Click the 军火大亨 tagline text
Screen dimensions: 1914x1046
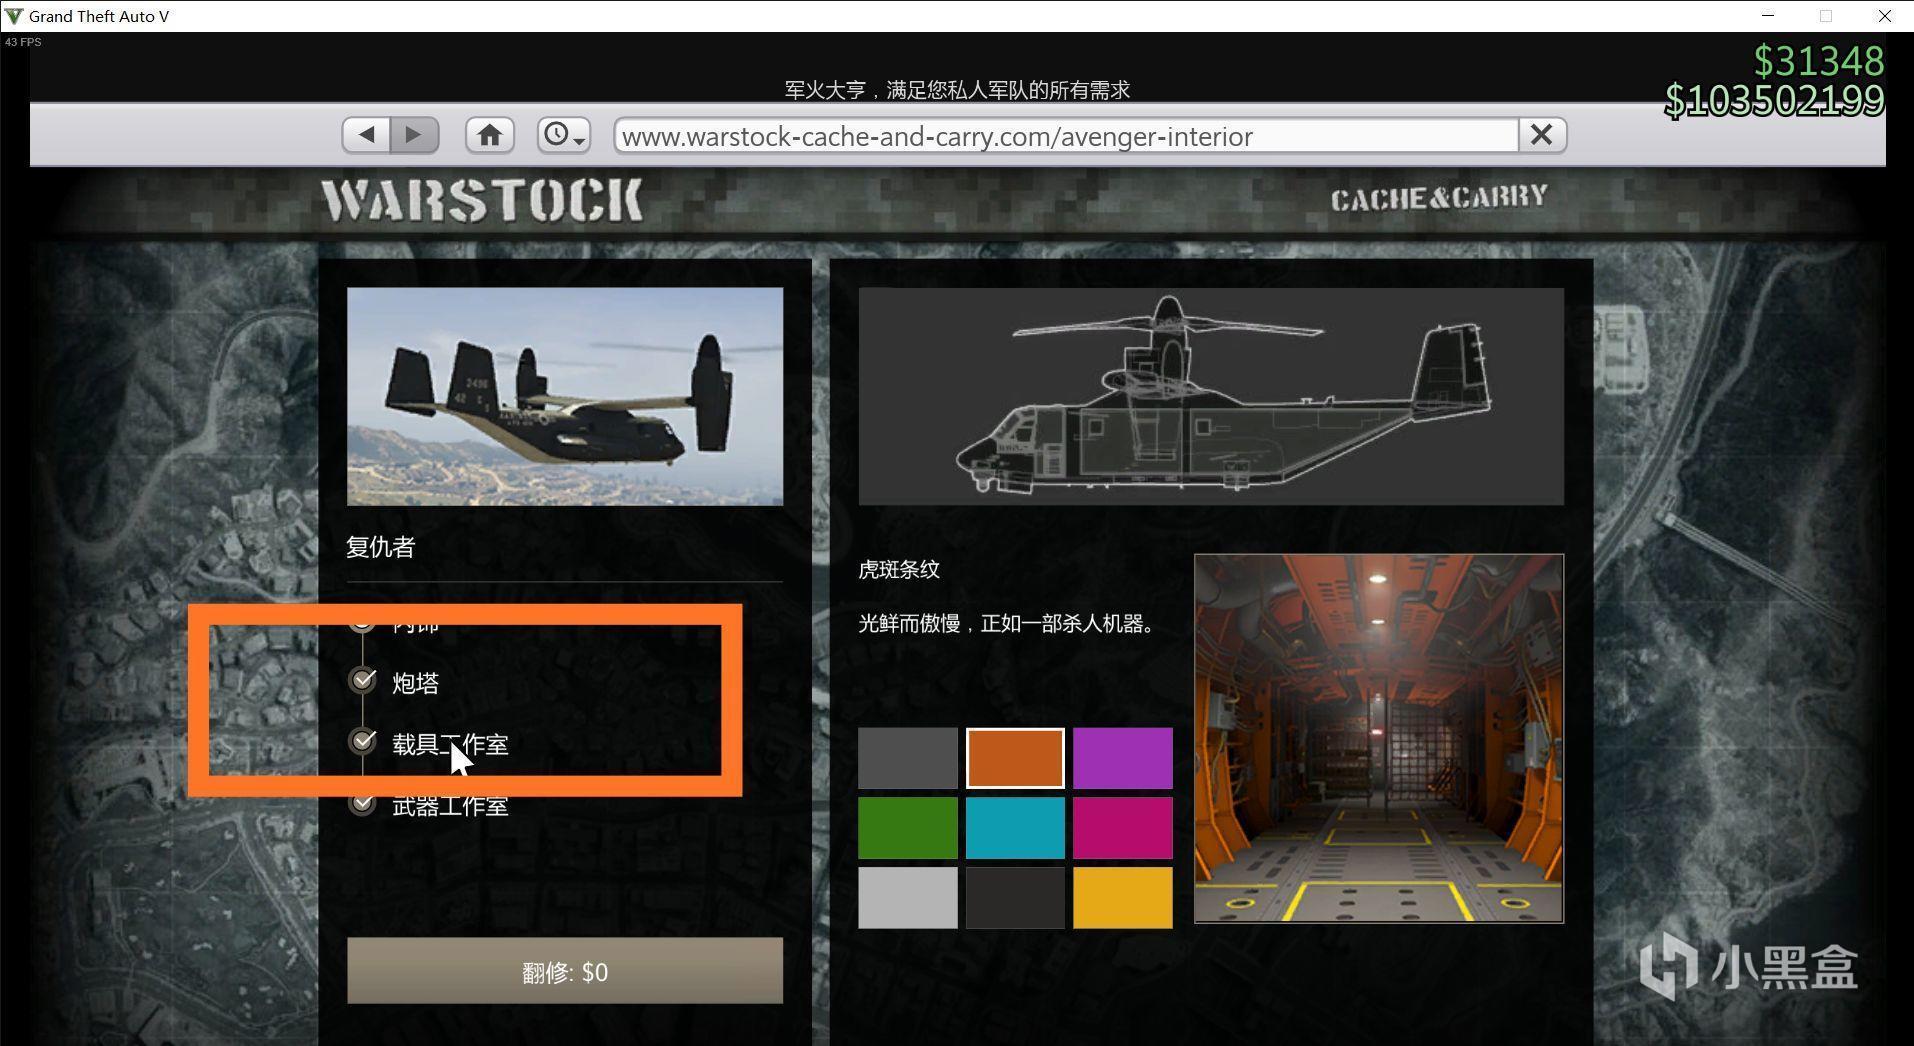pos(957,90)
